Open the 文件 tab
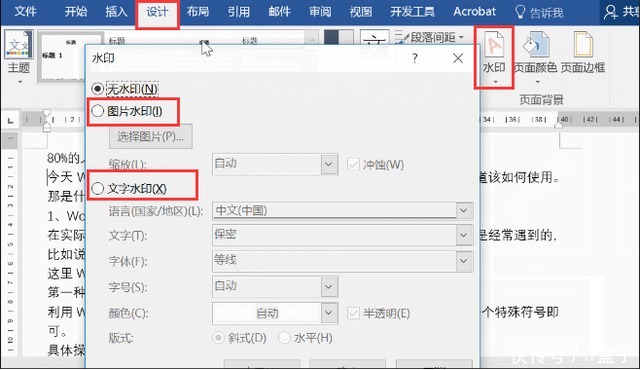 click(x=25, y=11)
